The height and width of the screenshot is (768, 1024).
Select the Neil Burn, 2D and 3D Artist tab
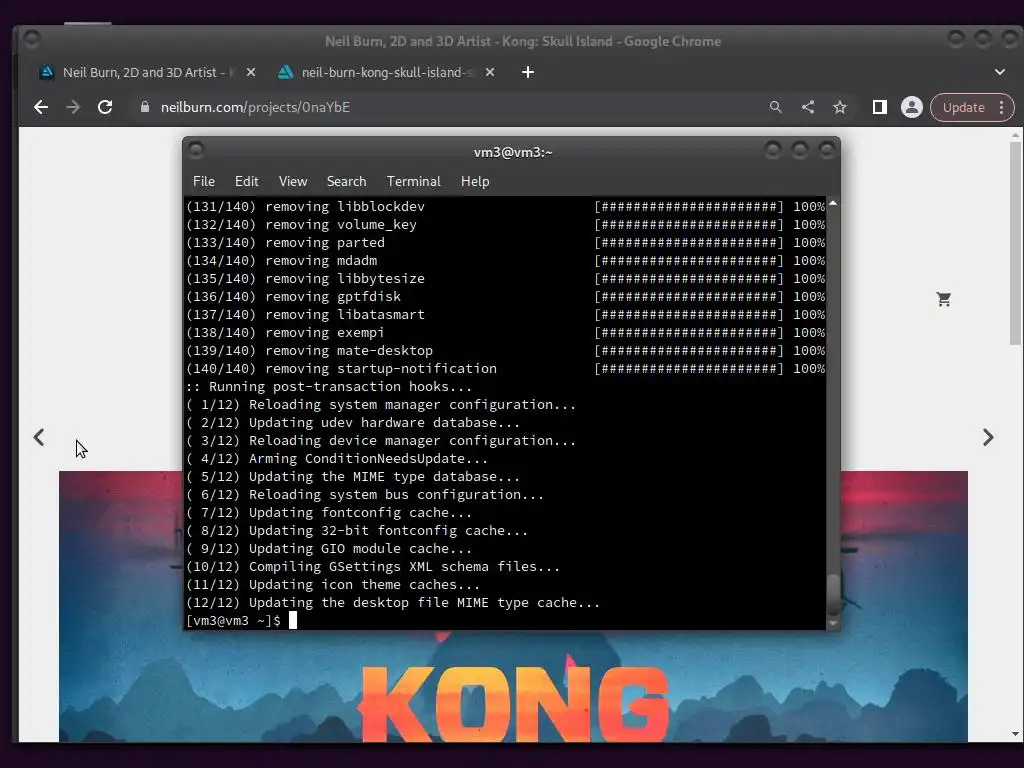coord(147,72)
